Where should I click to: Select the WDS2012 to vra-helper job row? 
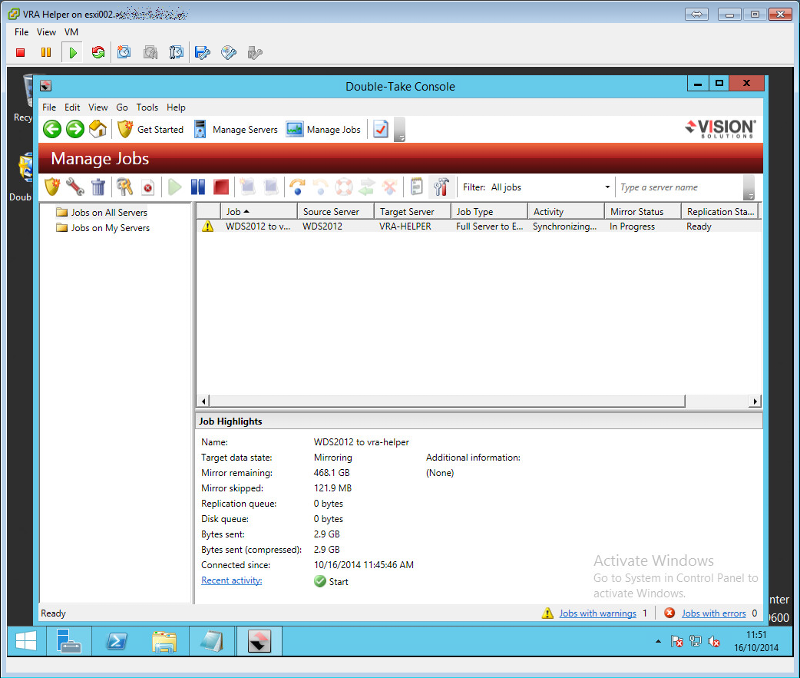(x=479, y=226)
